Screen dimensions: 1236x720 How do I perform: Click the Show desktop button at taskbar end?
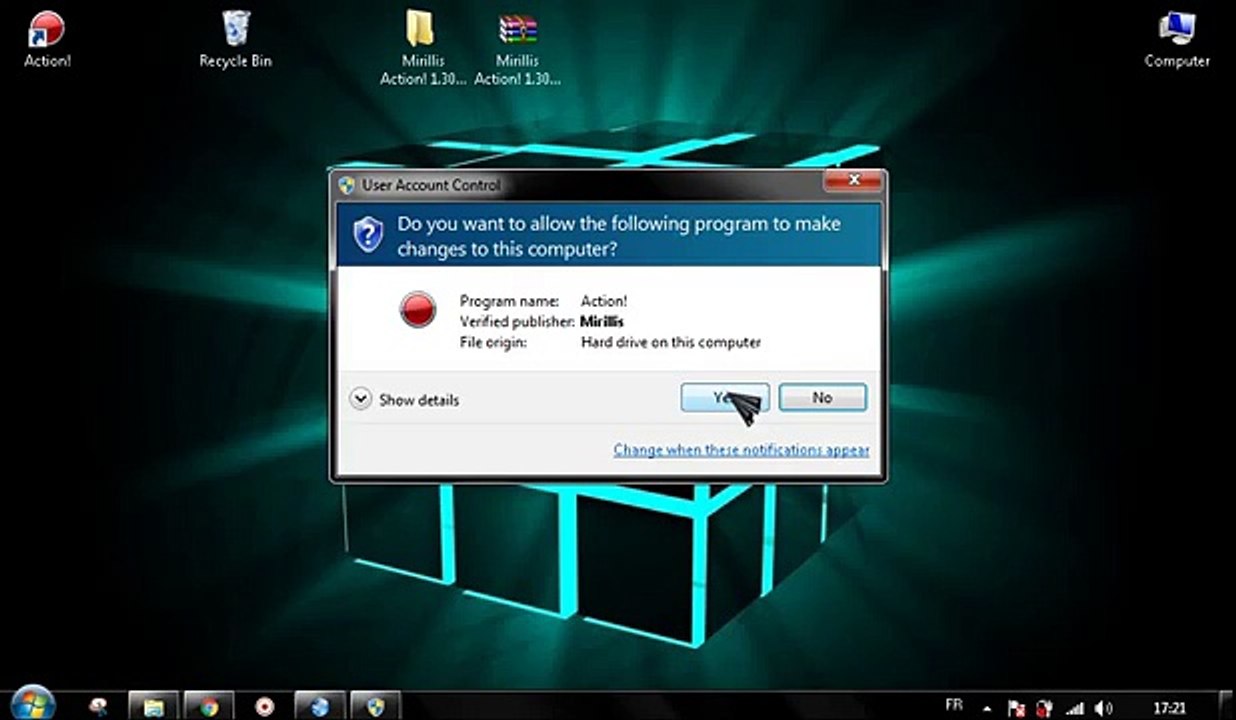click(1226, 706)
